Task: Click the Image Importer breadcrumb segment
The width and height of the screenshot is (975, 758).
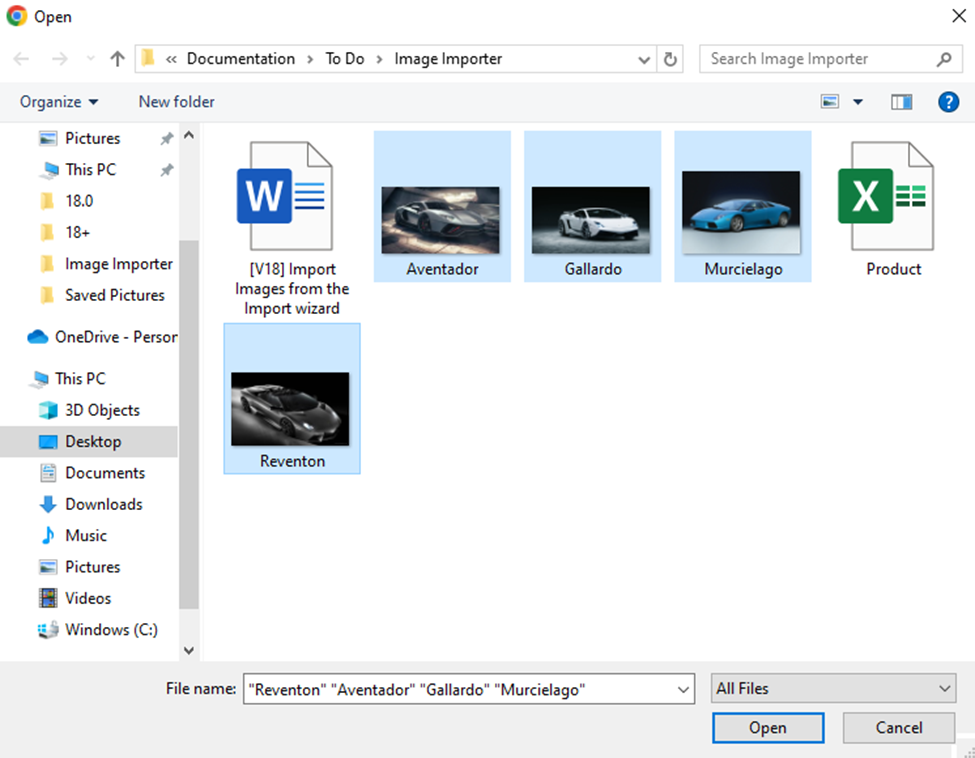Action: [448, 59]
